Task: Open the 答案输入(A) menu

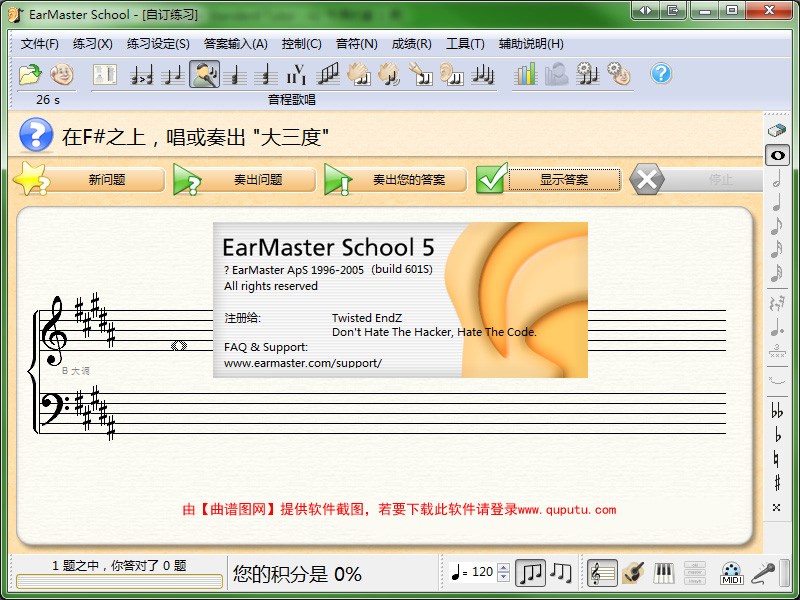Action: coord(236,44)
